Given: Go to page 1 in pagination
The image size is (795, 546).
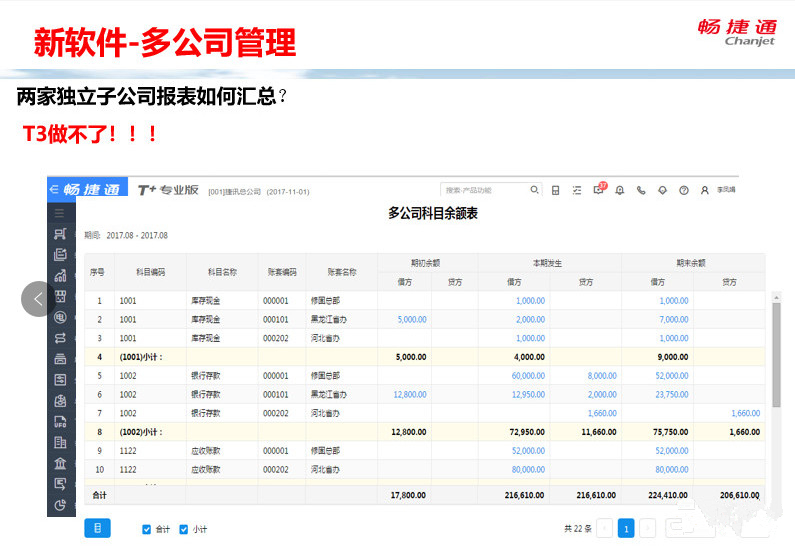Looking at the screenshot, I should click(626, 528).
